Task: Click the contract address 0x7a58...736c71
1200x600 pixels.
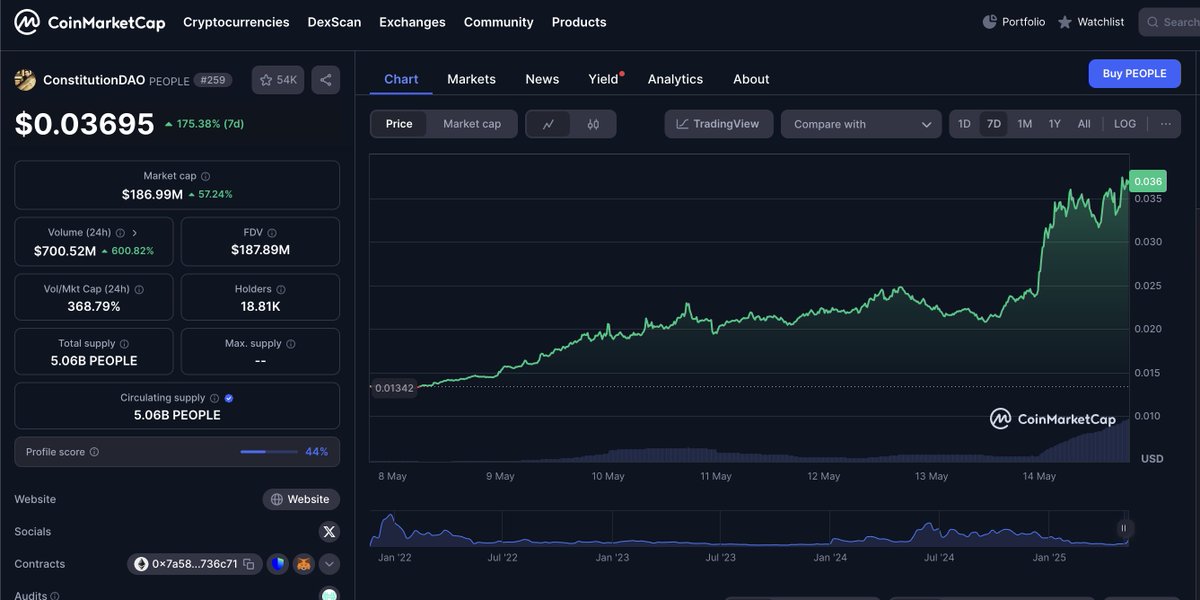Action: point(195,564)
